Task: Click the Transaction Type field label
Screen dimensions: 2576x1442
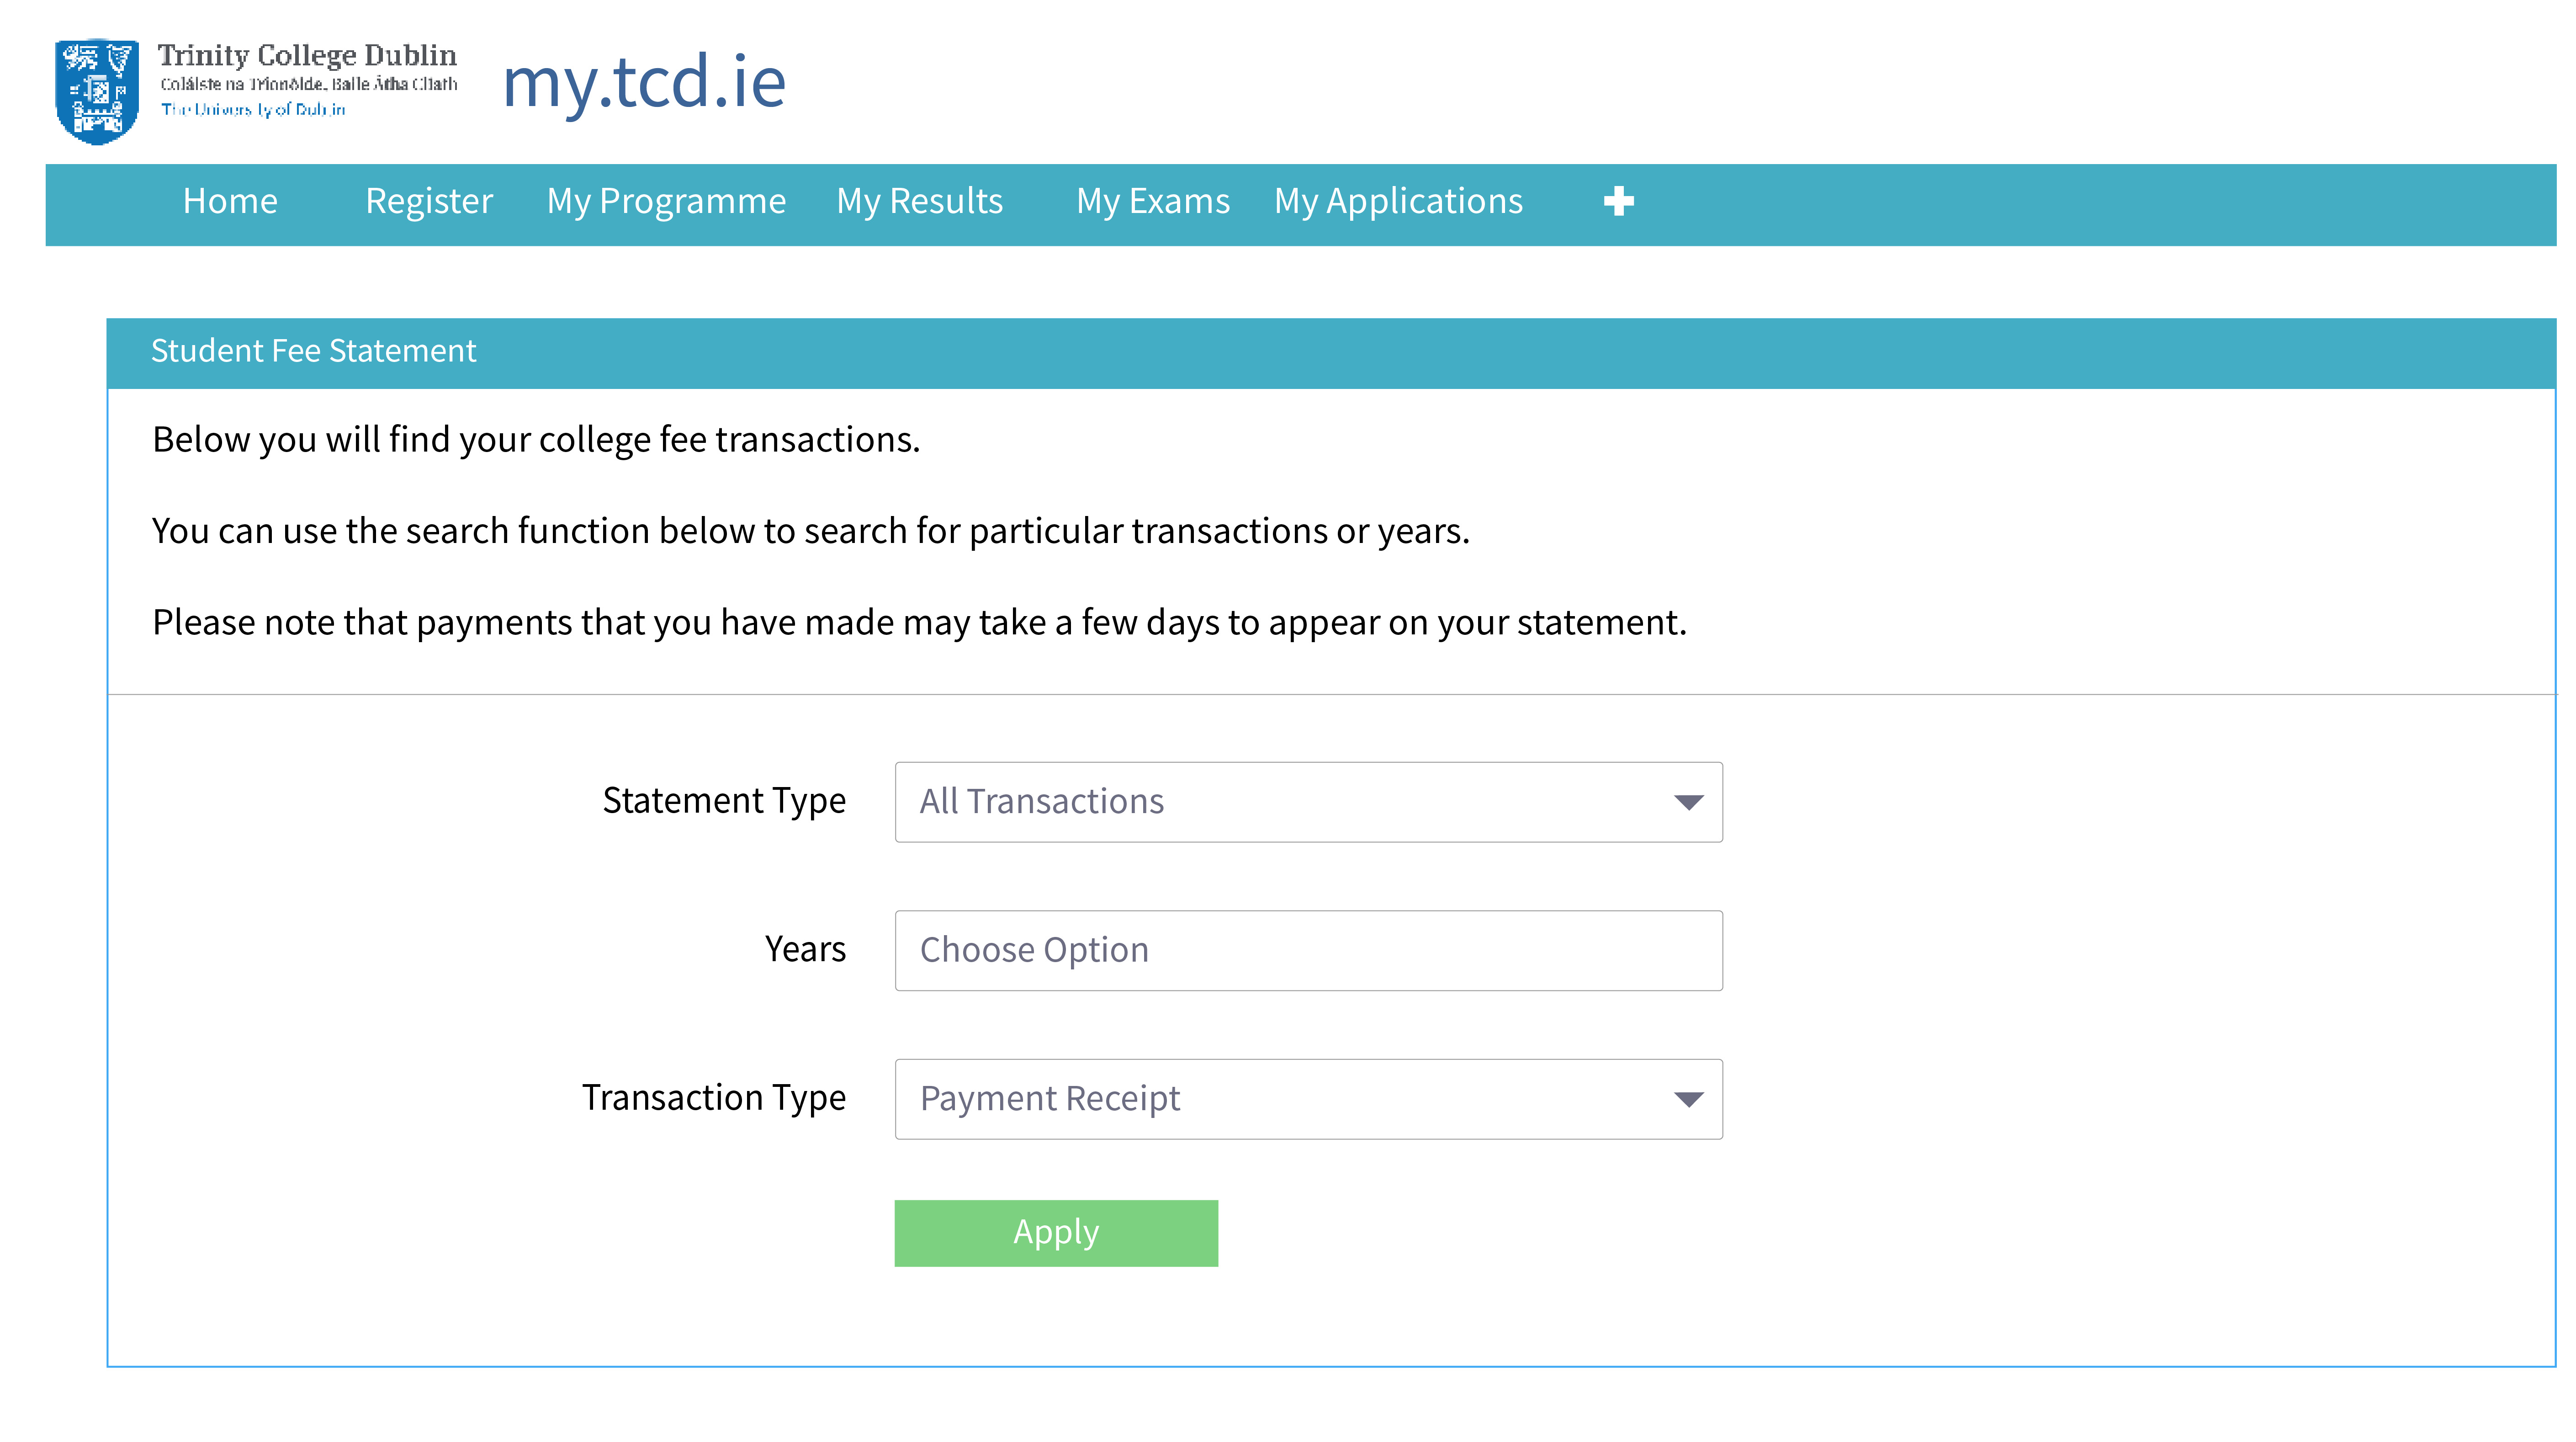Action: coord(713,1097)
